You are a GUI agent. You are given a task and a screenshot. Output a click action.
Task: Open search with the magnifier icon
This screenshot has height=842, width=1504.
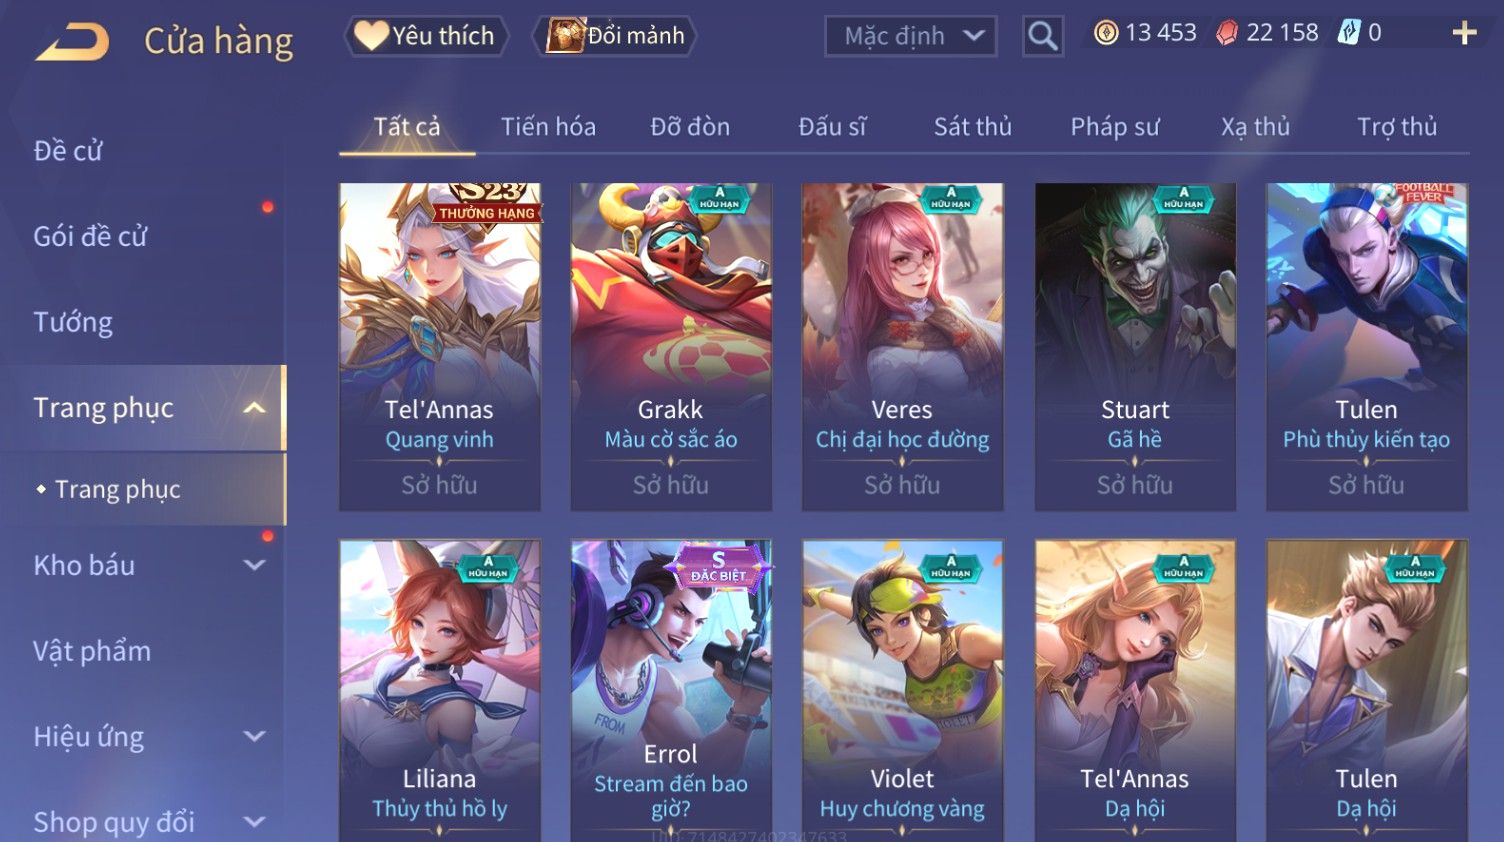(1042, 36)
